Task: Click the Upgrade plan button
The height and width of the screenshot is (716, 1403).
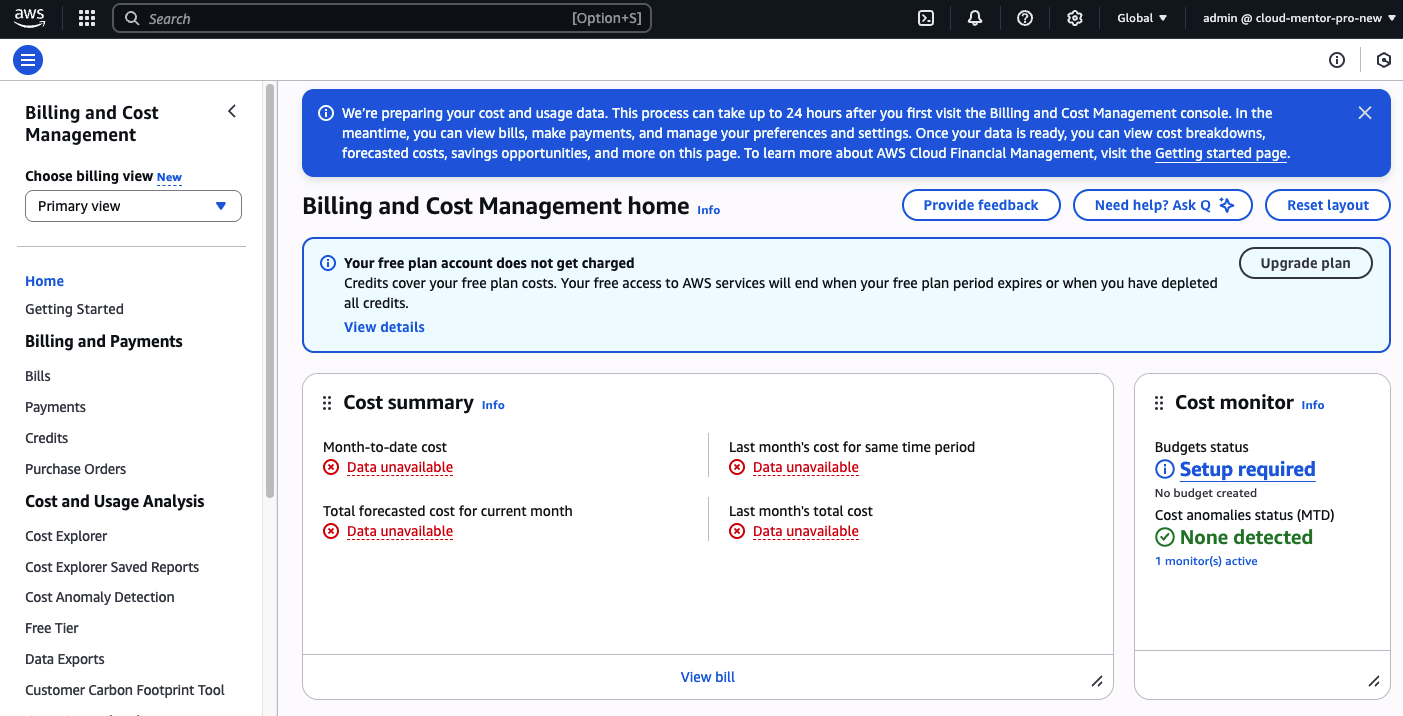Action: coord(1305,263)
